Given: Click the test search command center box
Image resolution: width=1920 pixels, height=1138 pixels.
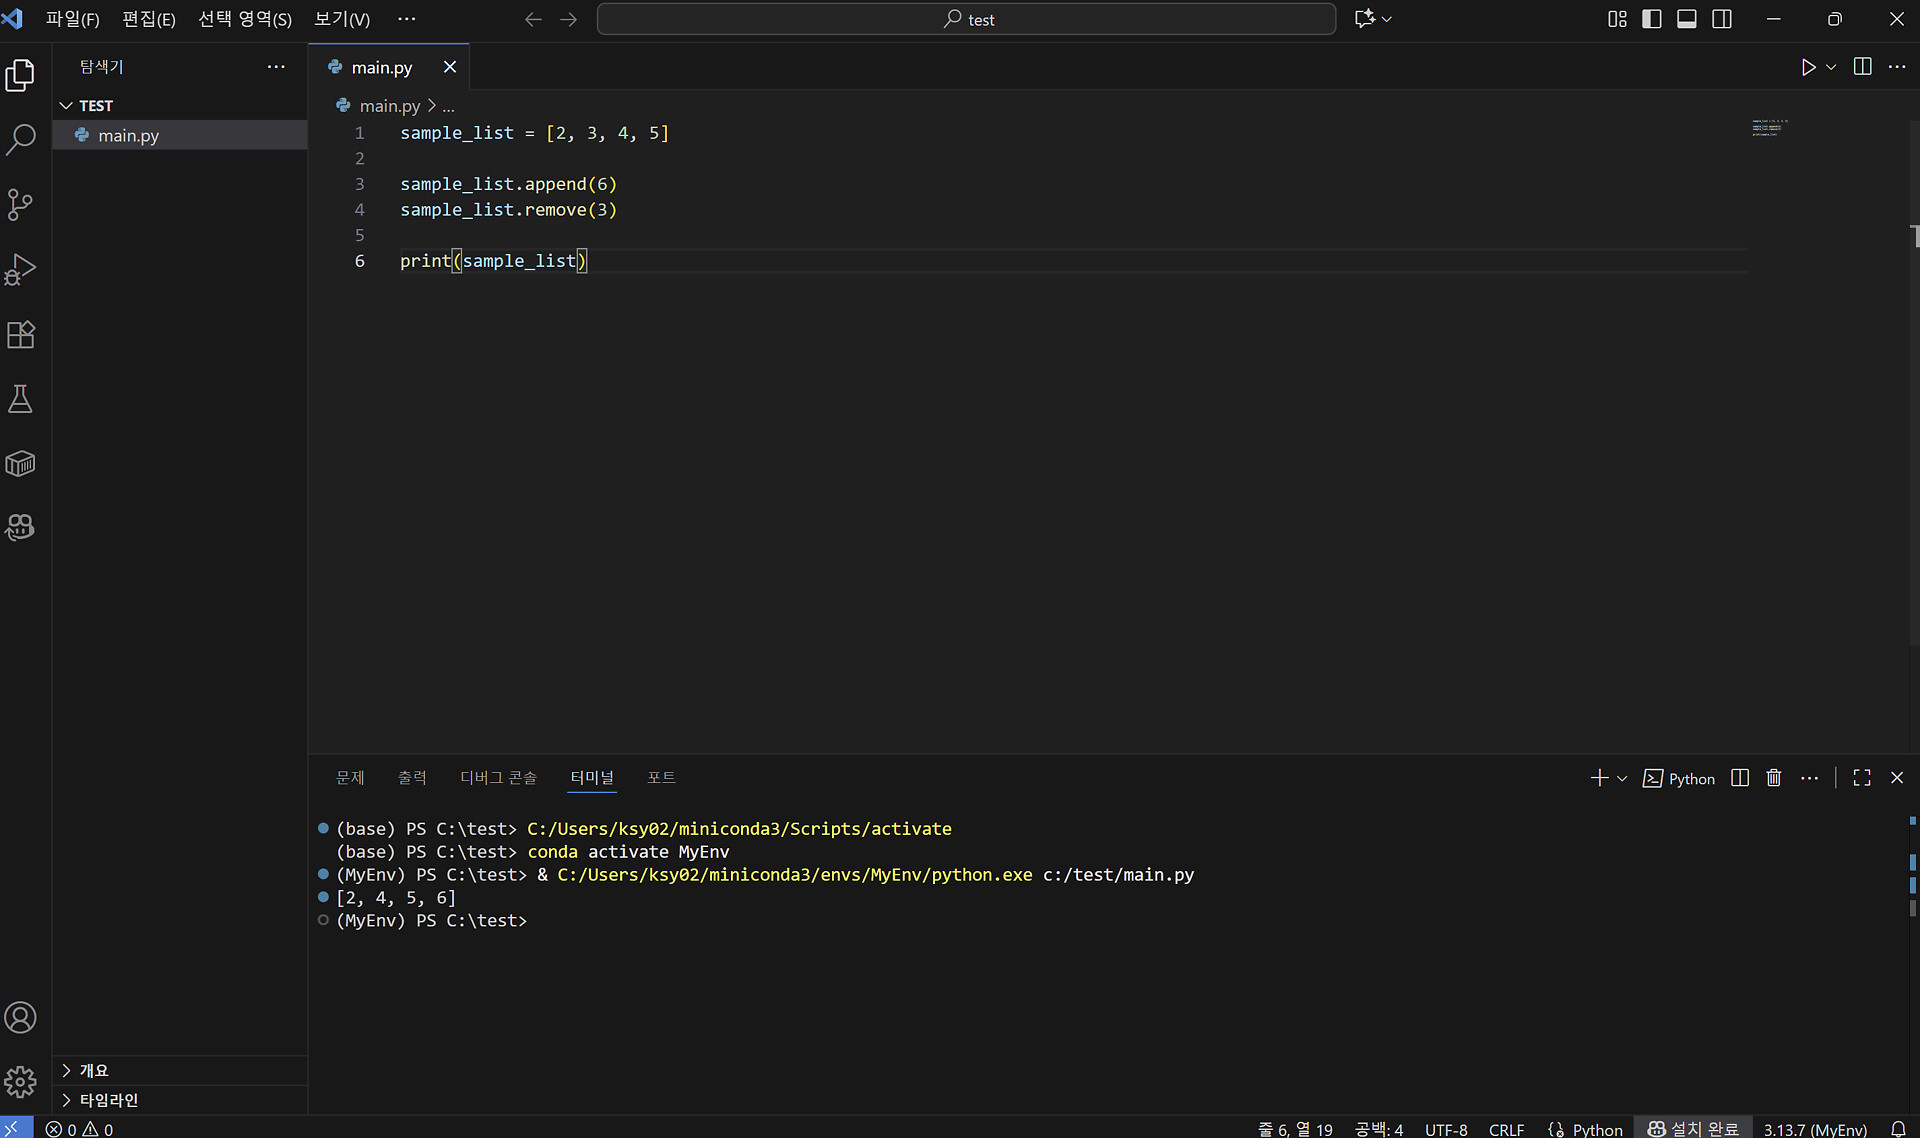Looking at the screenshot, I should coord(966,19).
